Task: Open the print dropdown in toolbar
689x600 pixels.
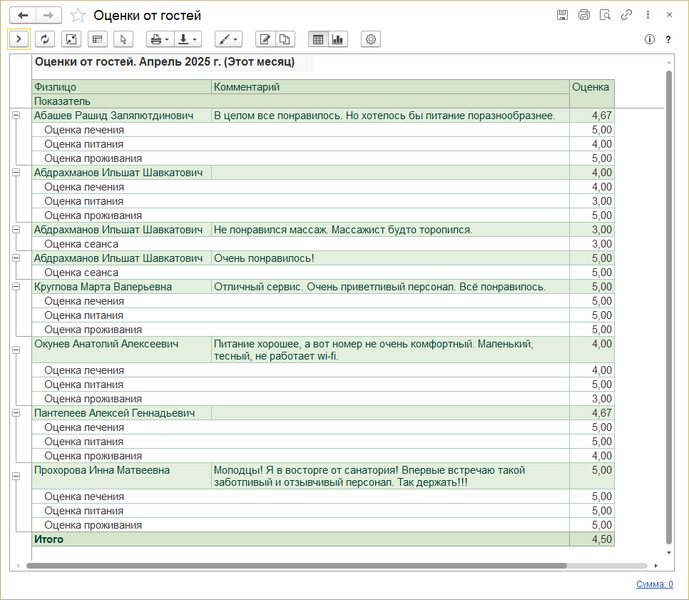Action: pos(159,39)
